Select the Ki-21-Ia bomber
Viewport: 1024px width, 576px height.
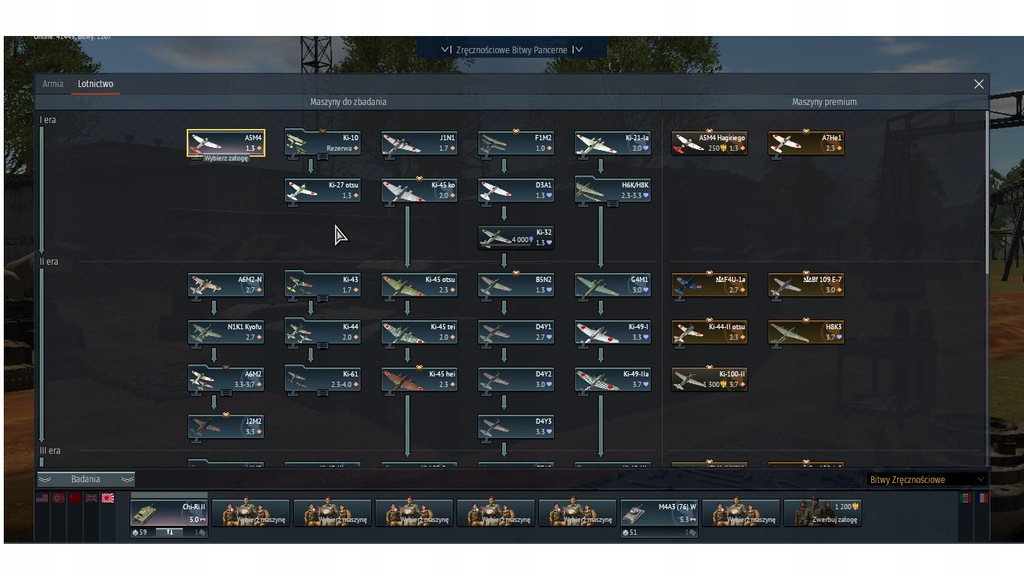click(x=613, y=142)
